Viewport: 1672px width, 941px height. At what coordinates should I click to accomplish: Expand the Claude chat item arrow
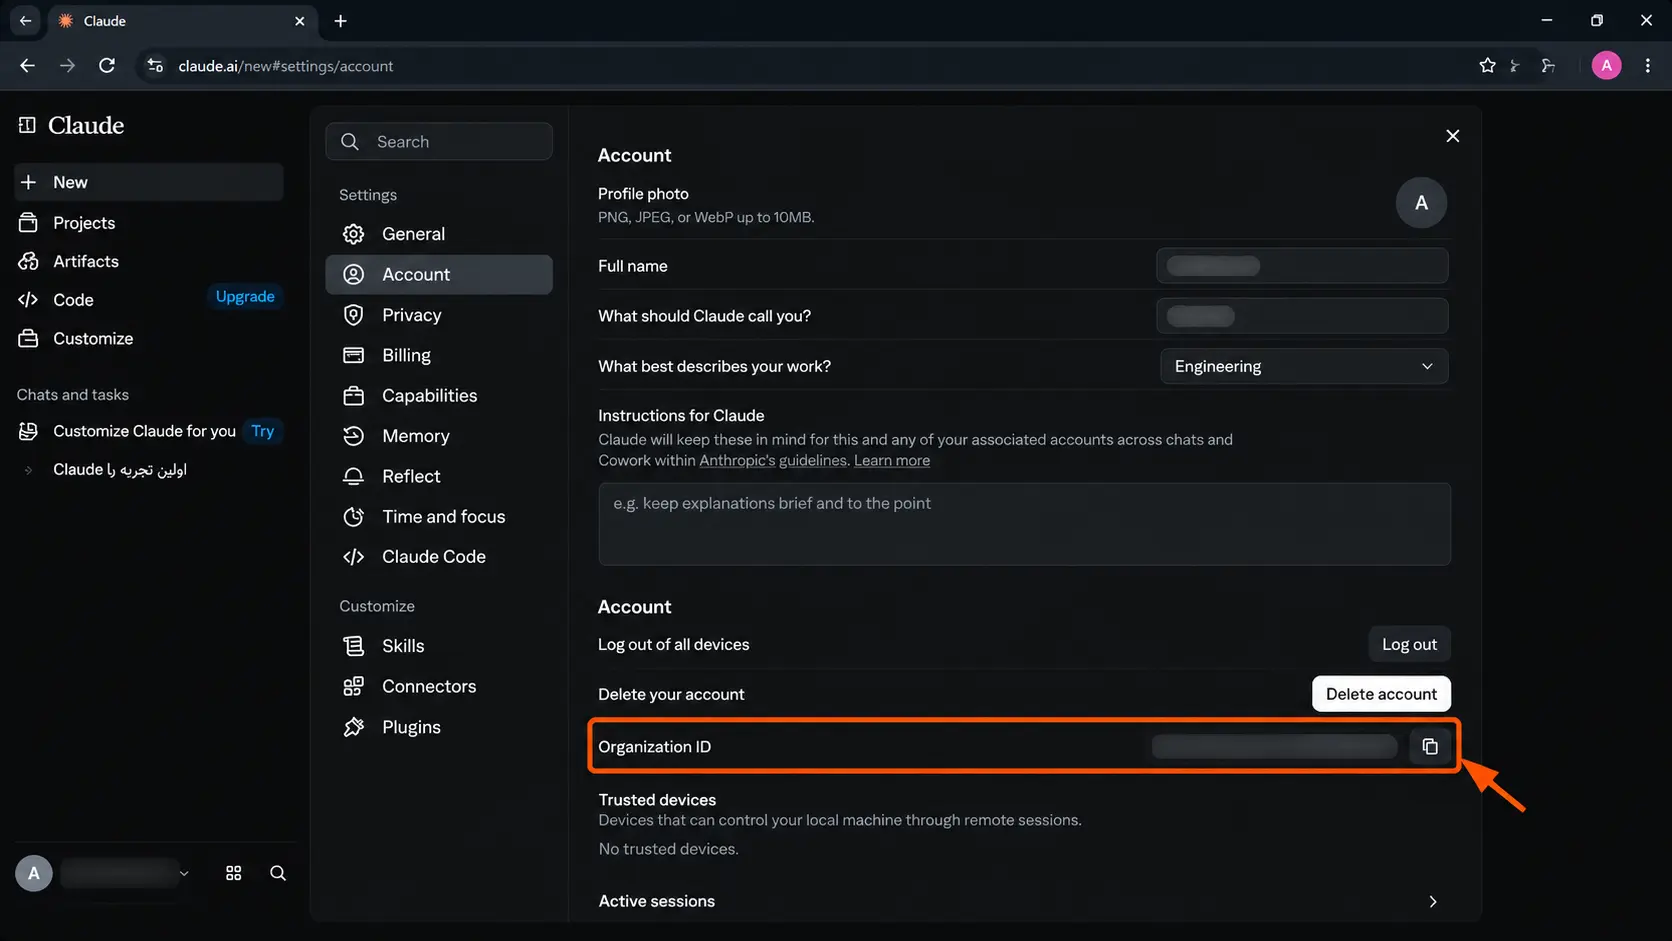28,470
